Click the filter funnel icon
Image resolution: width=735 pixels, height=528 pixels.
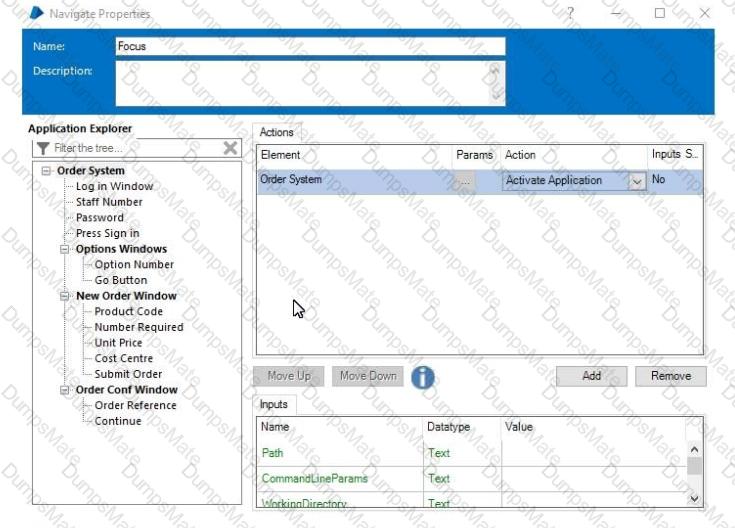click(x=43, y=148)
